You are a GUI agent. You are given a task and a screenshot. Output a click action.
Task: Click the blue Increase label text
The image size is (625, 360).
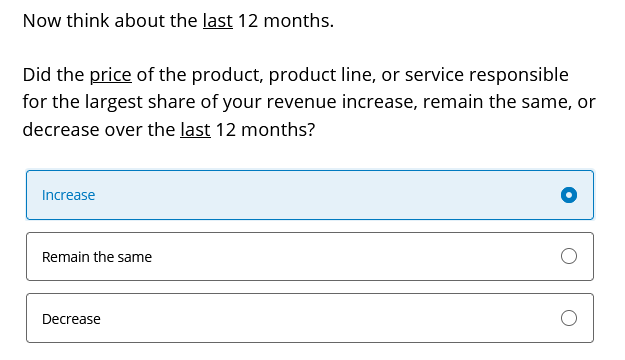pos(69,195)
